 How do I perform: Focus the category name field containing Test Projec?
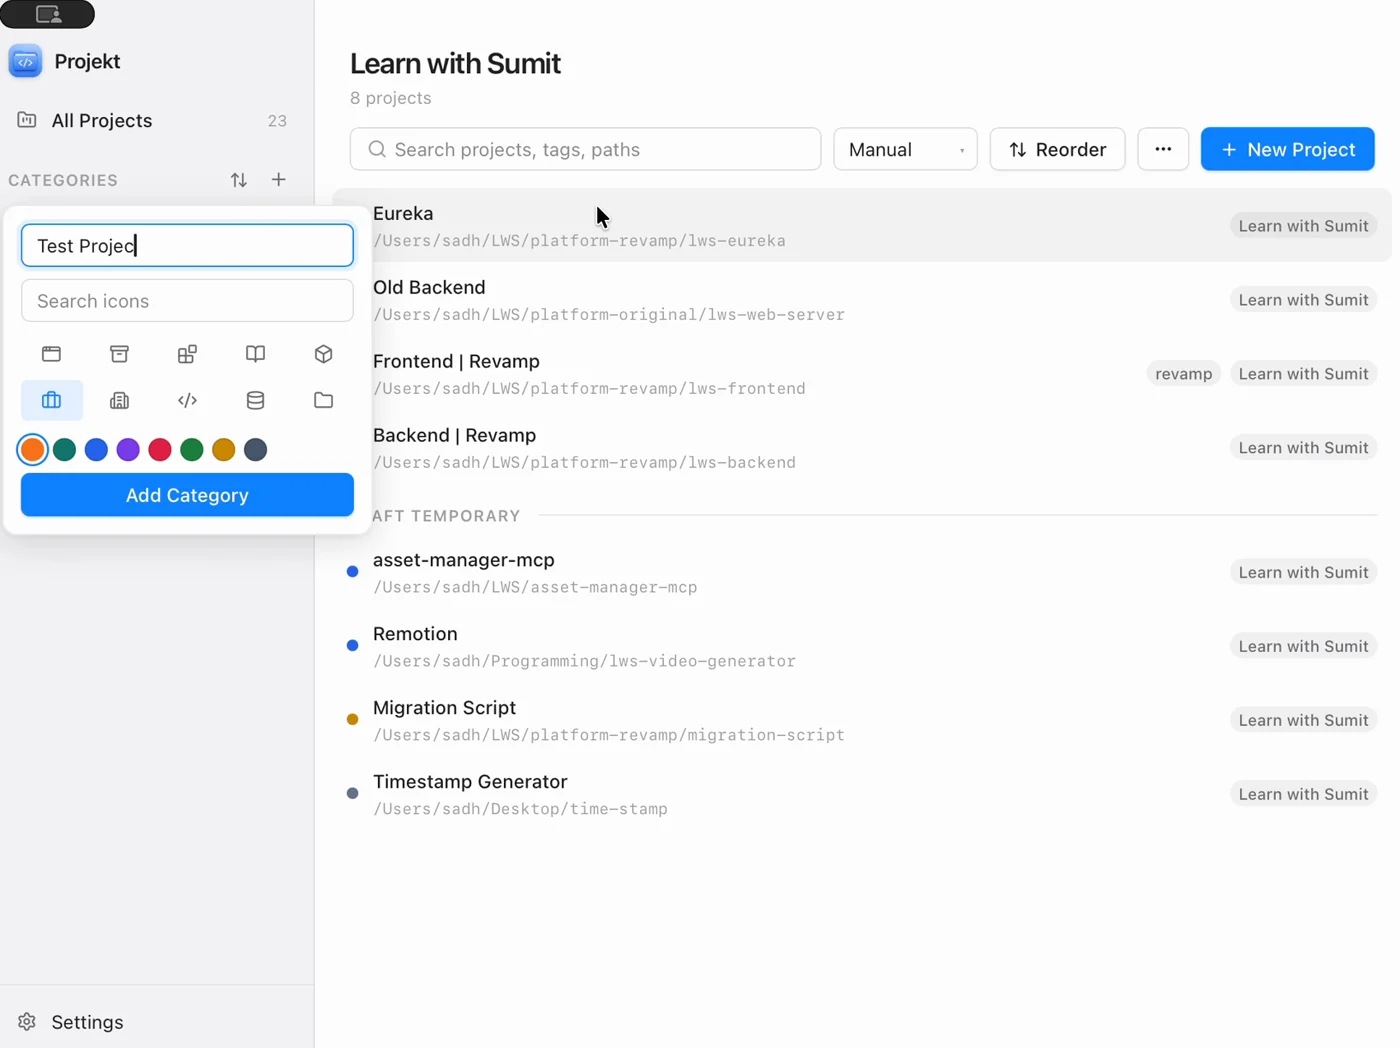point(187,246)
